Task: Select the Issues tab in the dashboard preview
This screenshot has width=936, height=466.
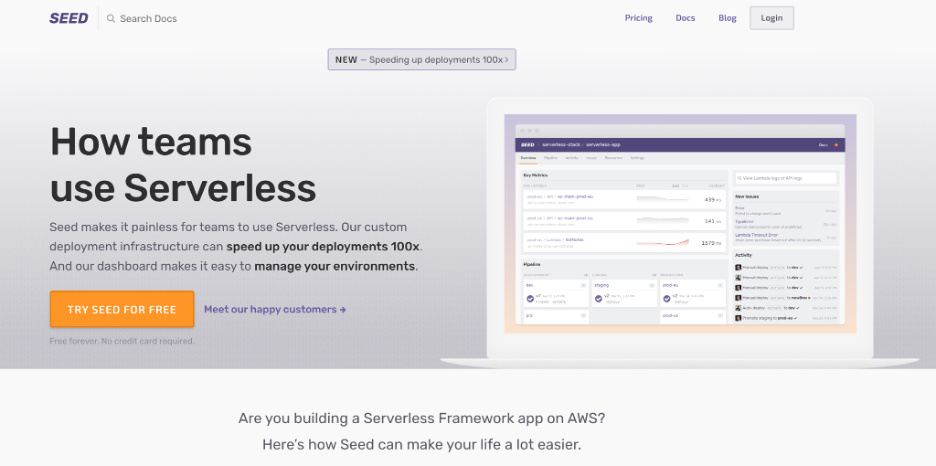Action: click(592, 158)
